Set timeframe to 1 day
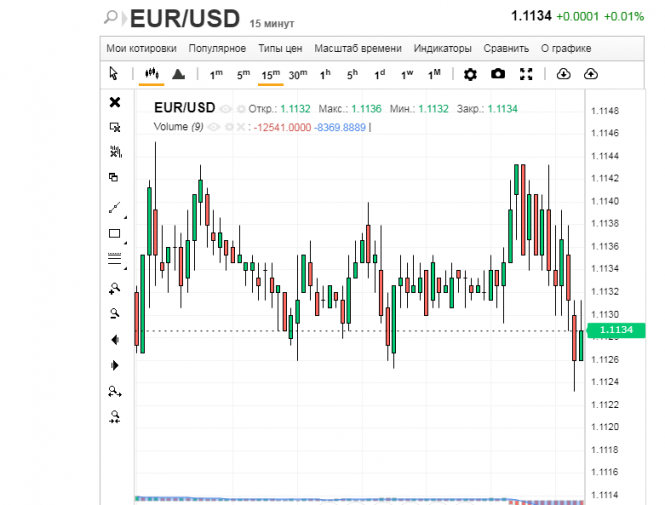Image resolution: width=665 pixels, height=505 pixels. click(380, 75)
